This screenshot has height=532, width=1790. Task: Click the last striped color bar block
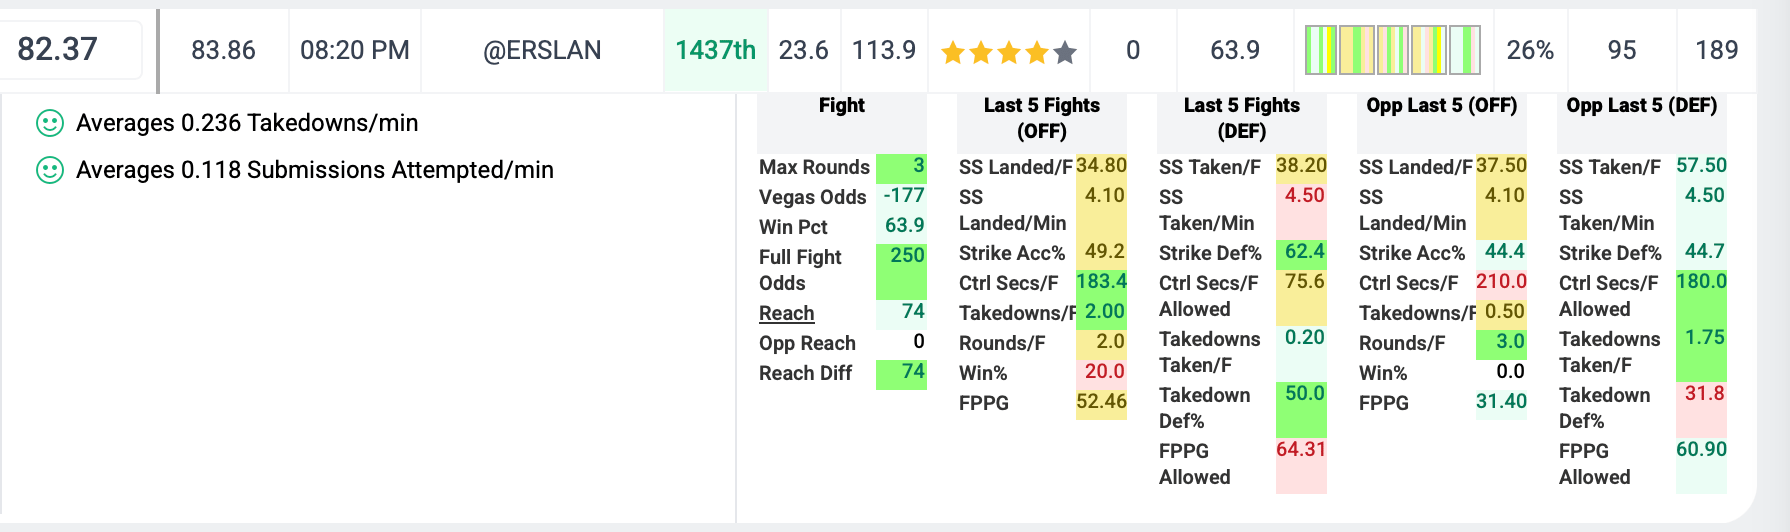pyautogui.click(x=1465, y=50)
